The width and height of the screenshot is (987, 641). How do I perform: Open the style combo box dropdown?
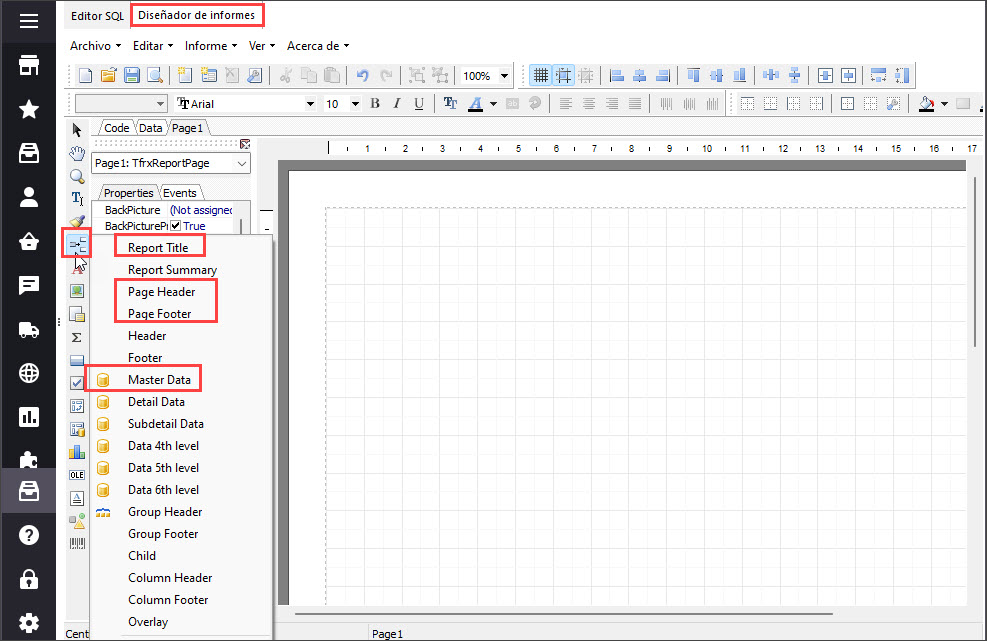(161, 104)
